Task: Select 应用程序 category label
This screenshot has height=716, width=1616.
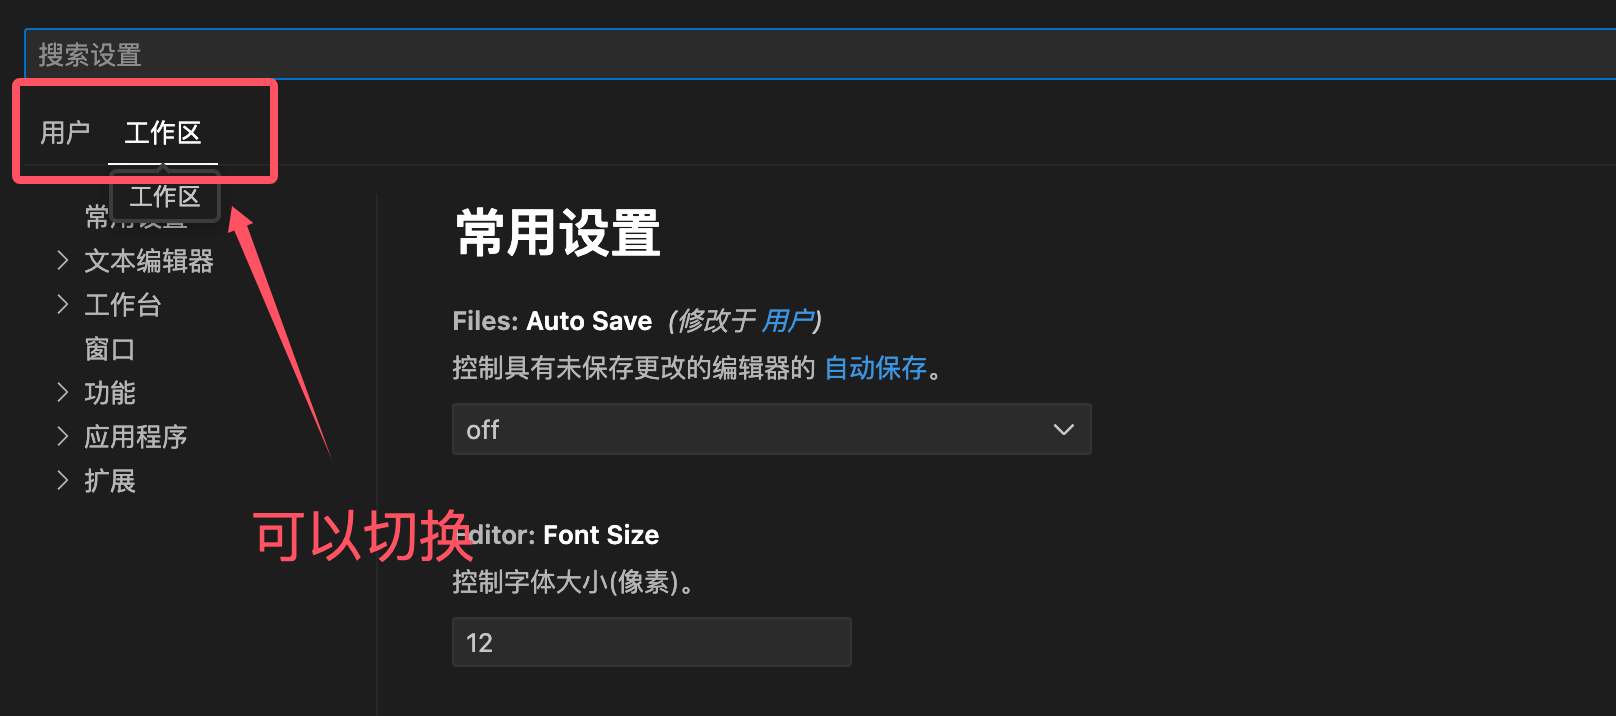Action: [136, 437]
